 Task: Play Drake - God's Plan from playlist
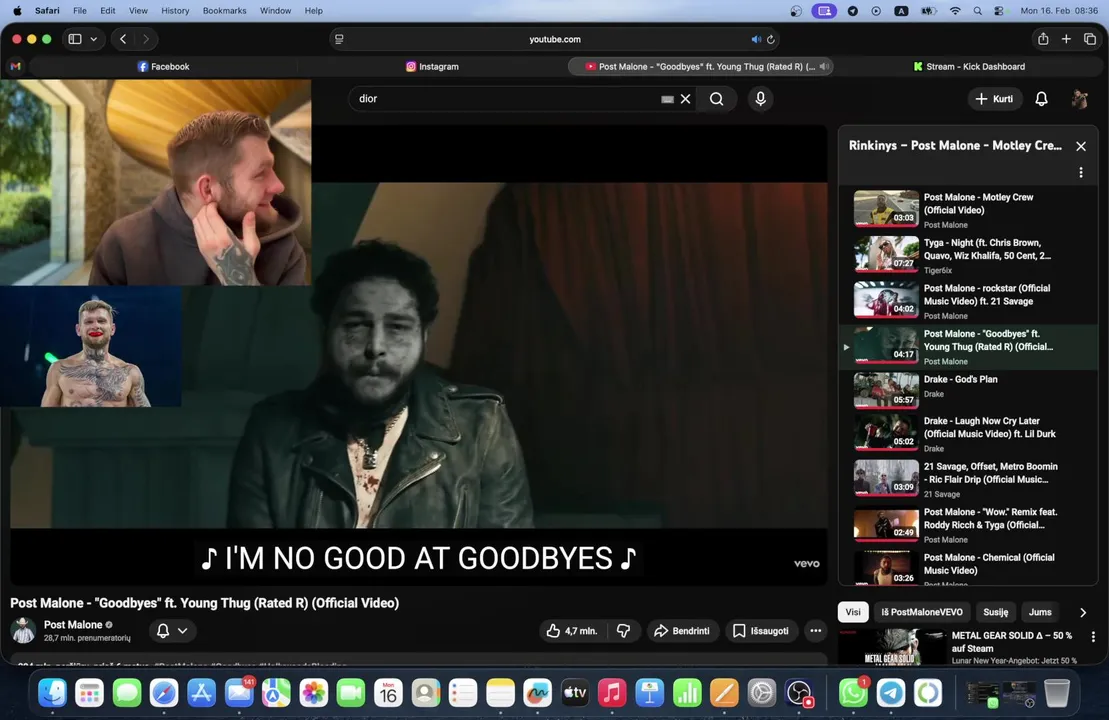click(x=967, y=390)
